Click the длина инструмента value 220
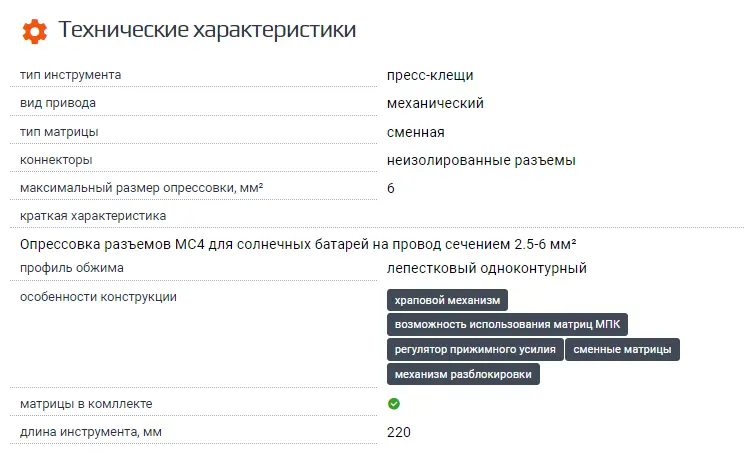 (398, 432)
